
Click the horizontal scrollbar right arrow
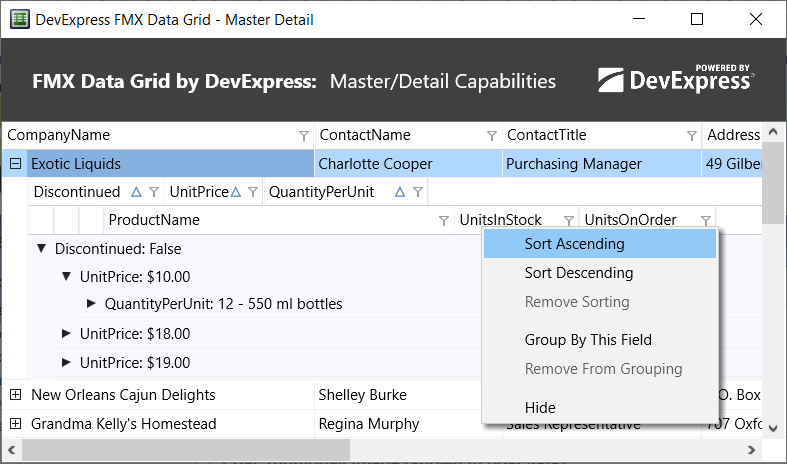[x=751, y=449]
